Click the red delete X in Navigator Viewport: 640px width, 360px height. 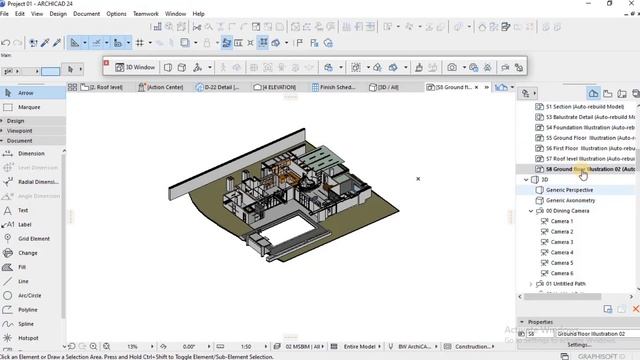(636, 309)
